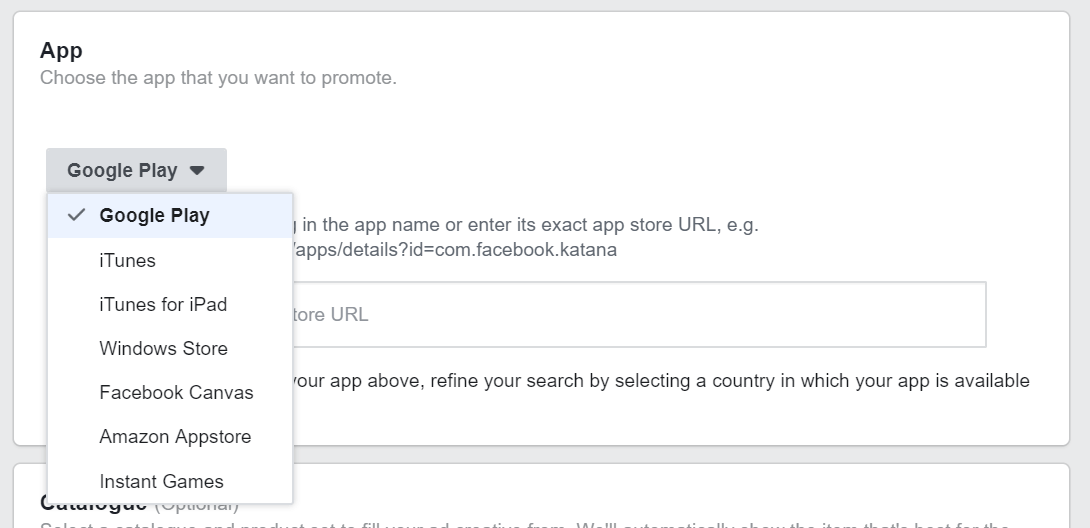The width and height of the screenshot is (1090, 528).
Task: Click the caret arrow beside Google Play
Action: tap(197, 170)
